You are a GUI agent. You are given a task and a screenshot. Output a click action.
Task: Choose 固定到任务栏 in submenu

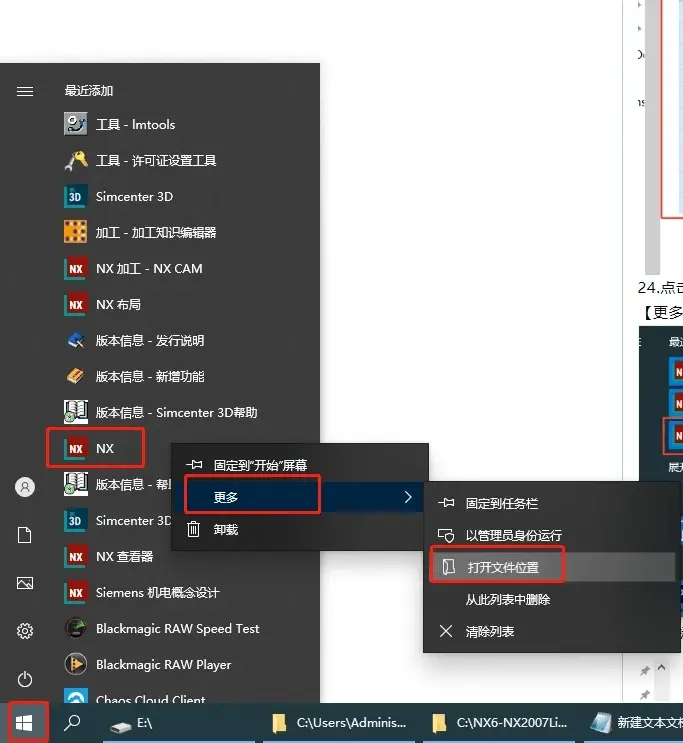552,503
